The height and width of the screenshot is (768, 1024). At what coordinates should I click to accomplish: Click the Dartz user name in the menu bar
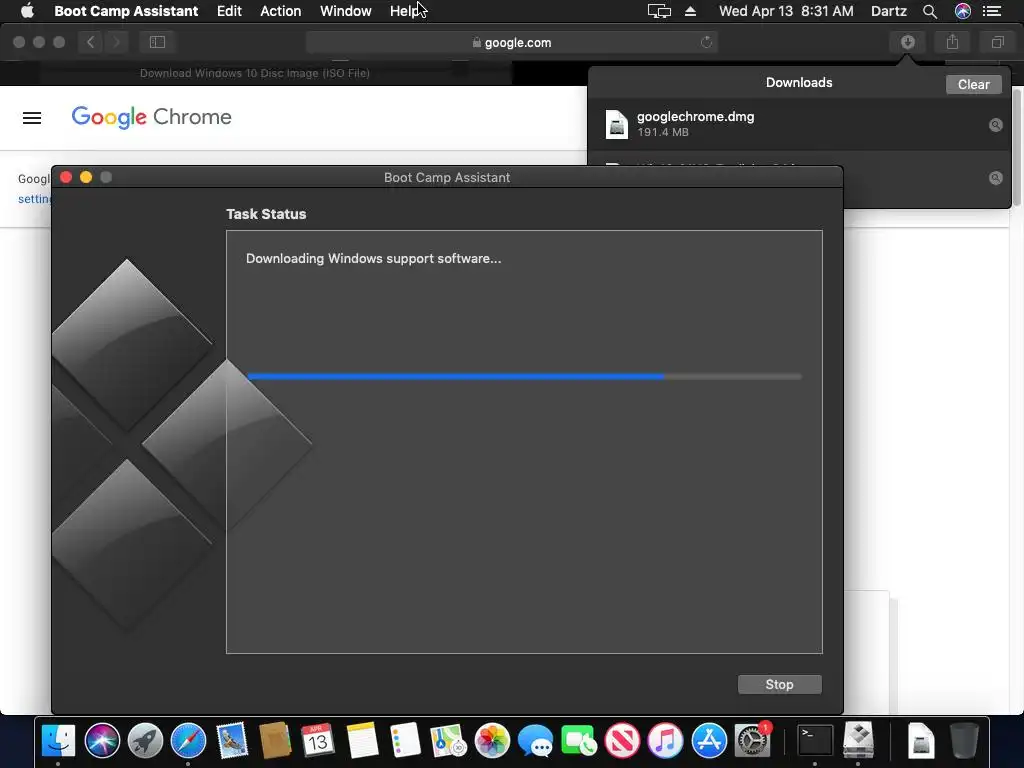click(x=888, y=11)
